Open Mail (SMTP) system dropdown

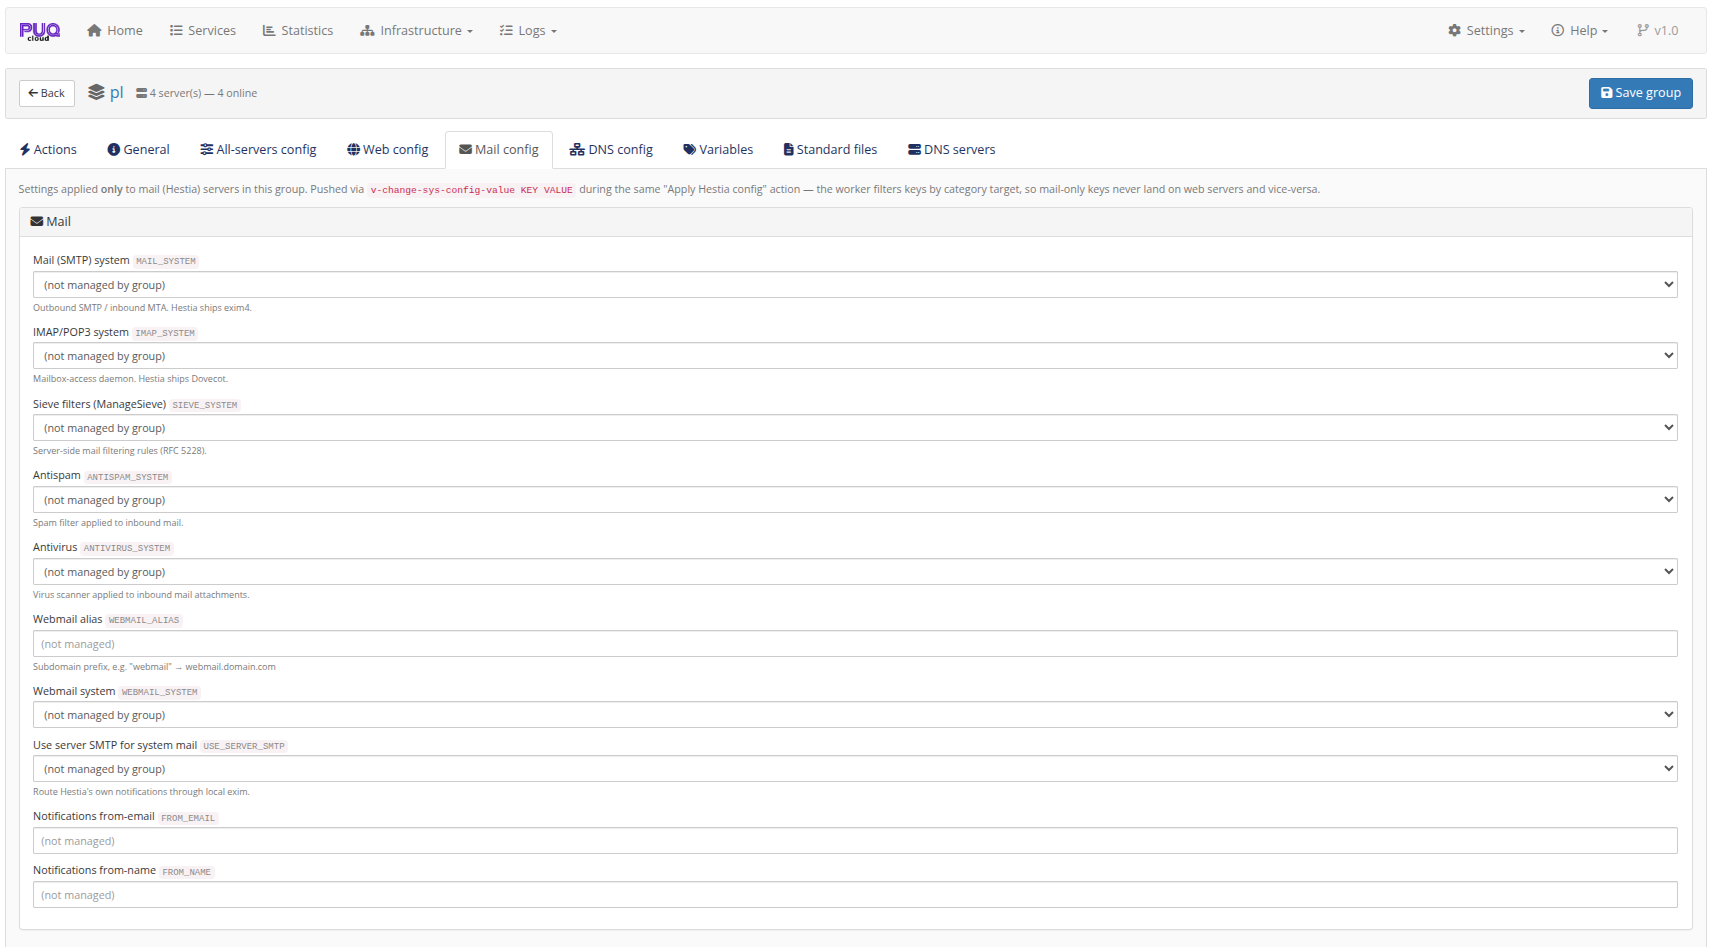(855, 285)
